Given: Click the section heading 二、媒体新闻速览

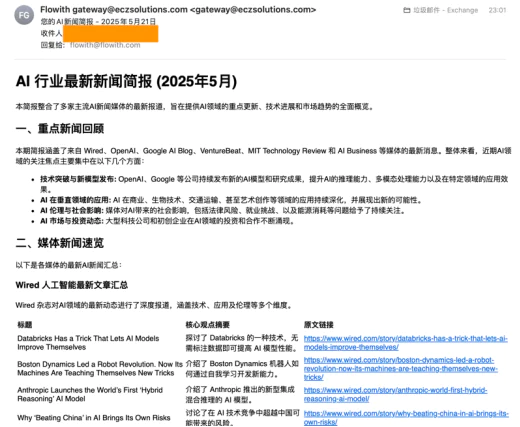Looking at the screenshot, I should tap(60, 243).
